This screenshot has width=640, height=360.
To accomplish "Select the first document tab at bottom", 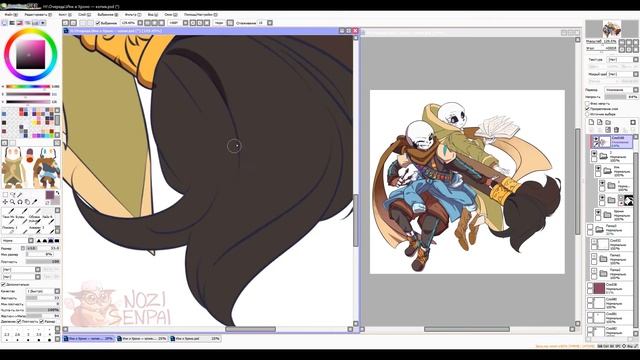I will click(x=89, y=339).
